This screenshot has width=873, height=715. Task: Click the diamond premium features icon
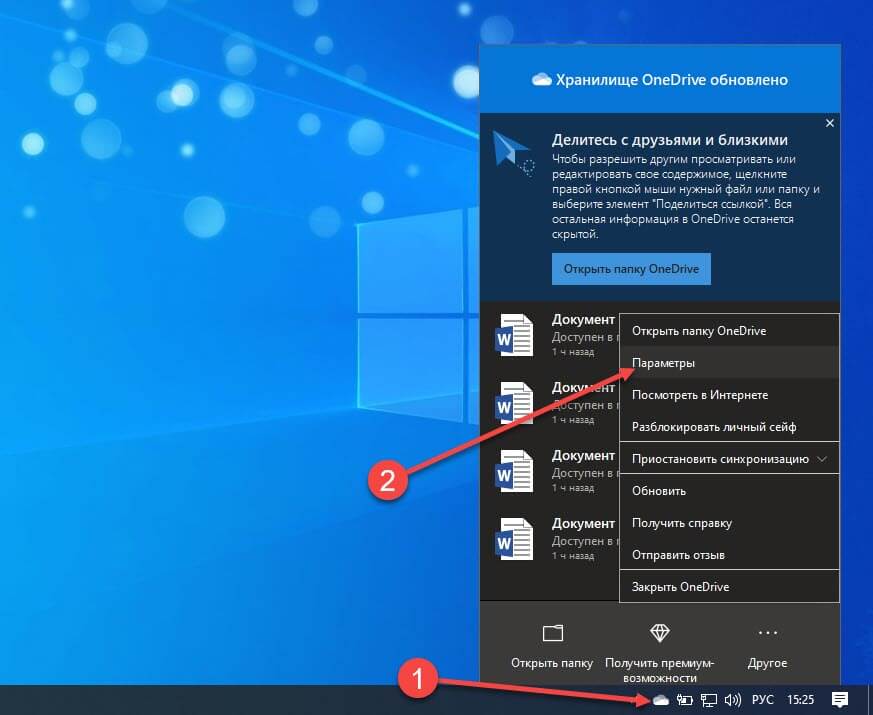660,633
